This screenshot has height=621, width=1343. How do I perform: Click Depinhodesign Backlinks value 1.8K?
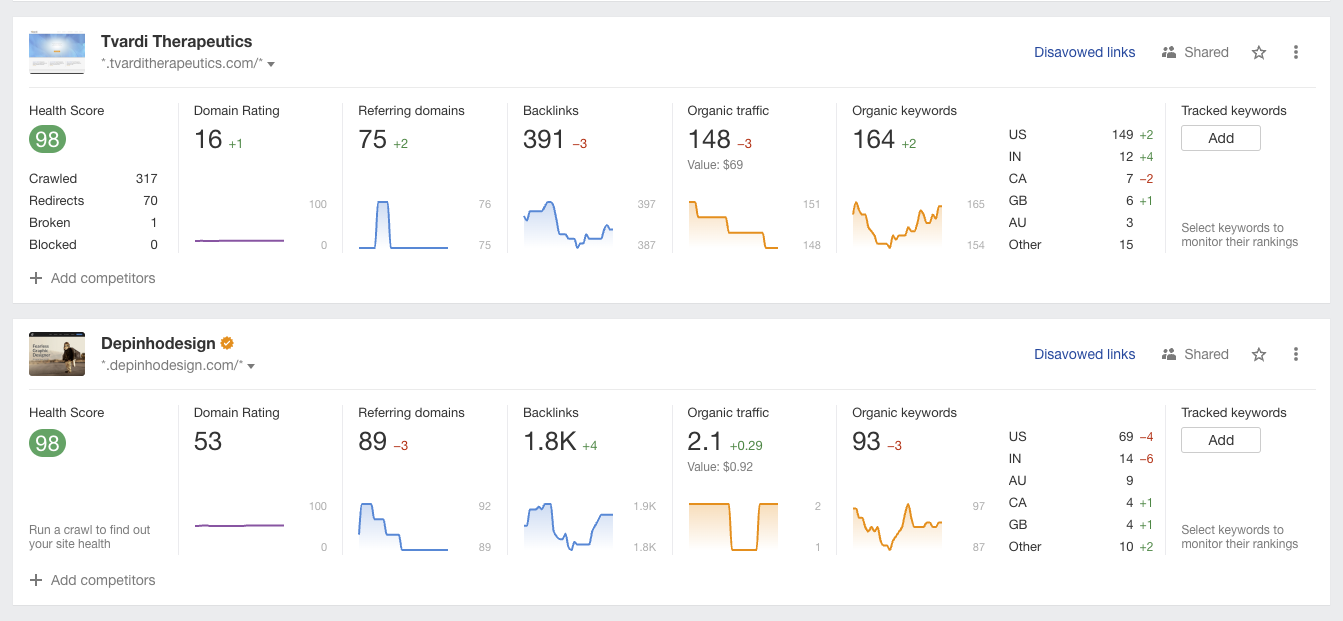[x=550, y=442]
